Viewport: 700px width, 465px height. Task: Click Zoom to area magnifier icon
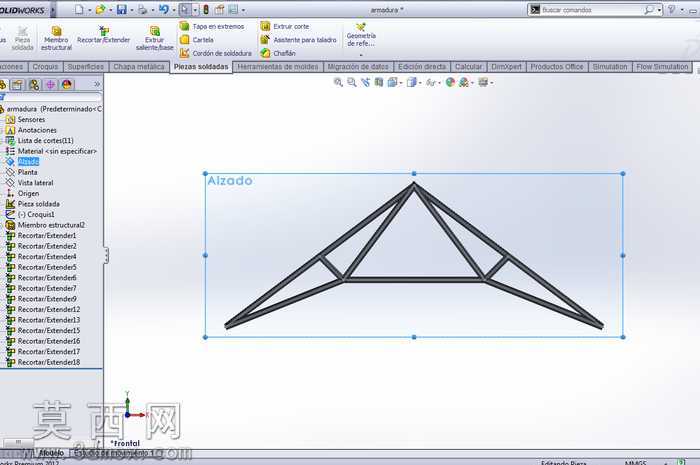[352, 82]
